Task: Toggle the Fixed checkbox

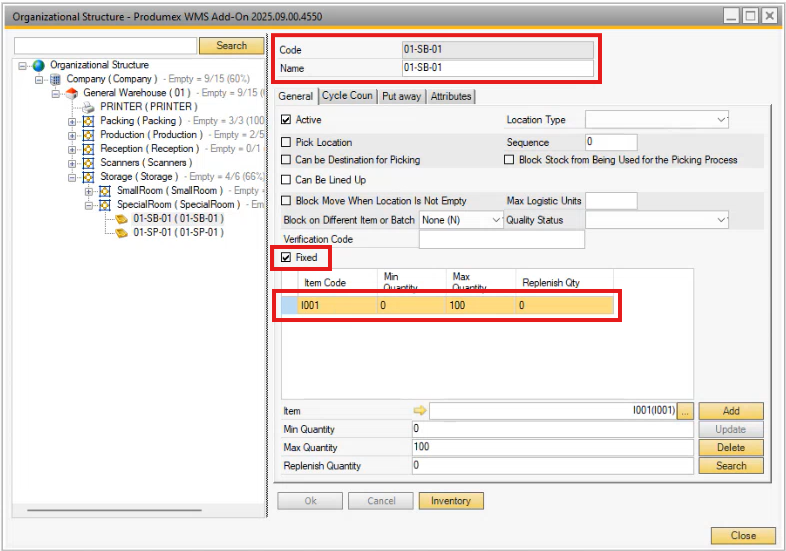Action: tap(287, 258)
